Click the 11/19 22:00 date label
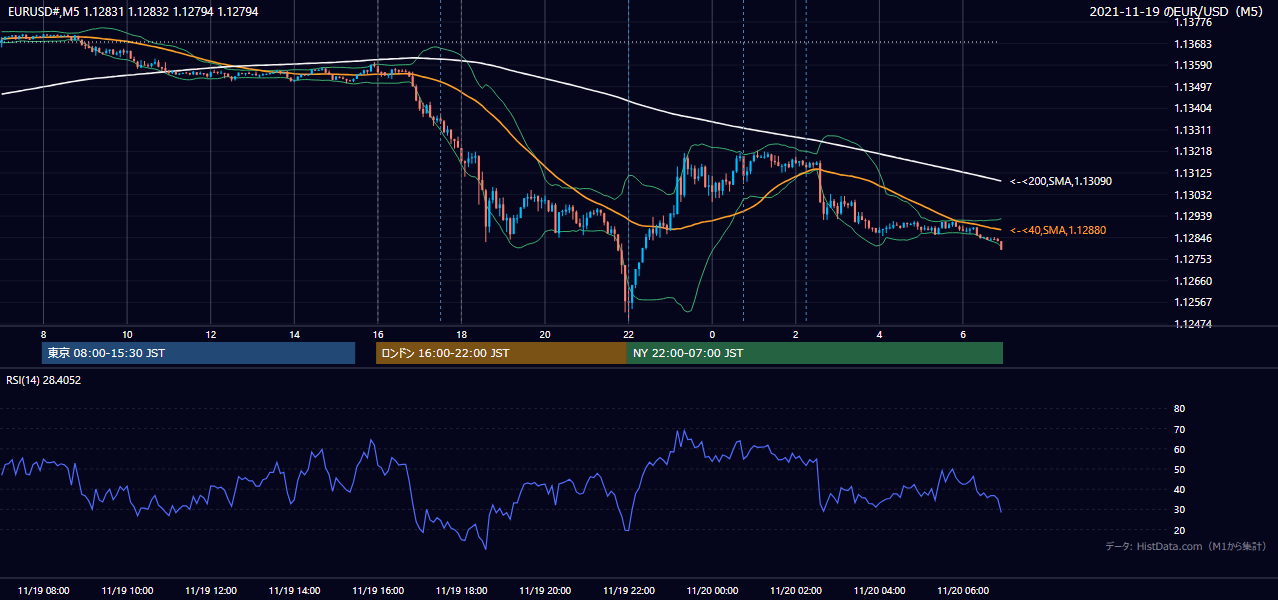The image size is (1278, 600). click(628, 591)
